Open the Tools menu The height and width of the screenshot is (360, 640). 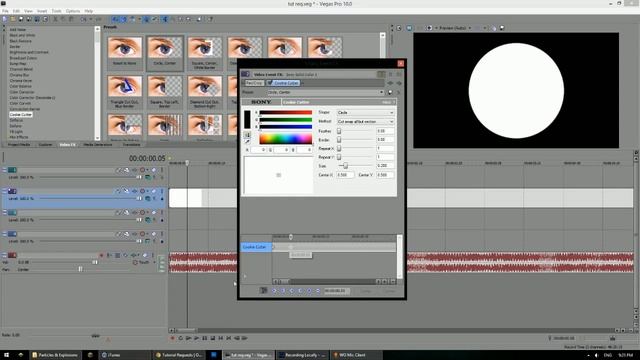pyautogui.click(x=57, y=11)
